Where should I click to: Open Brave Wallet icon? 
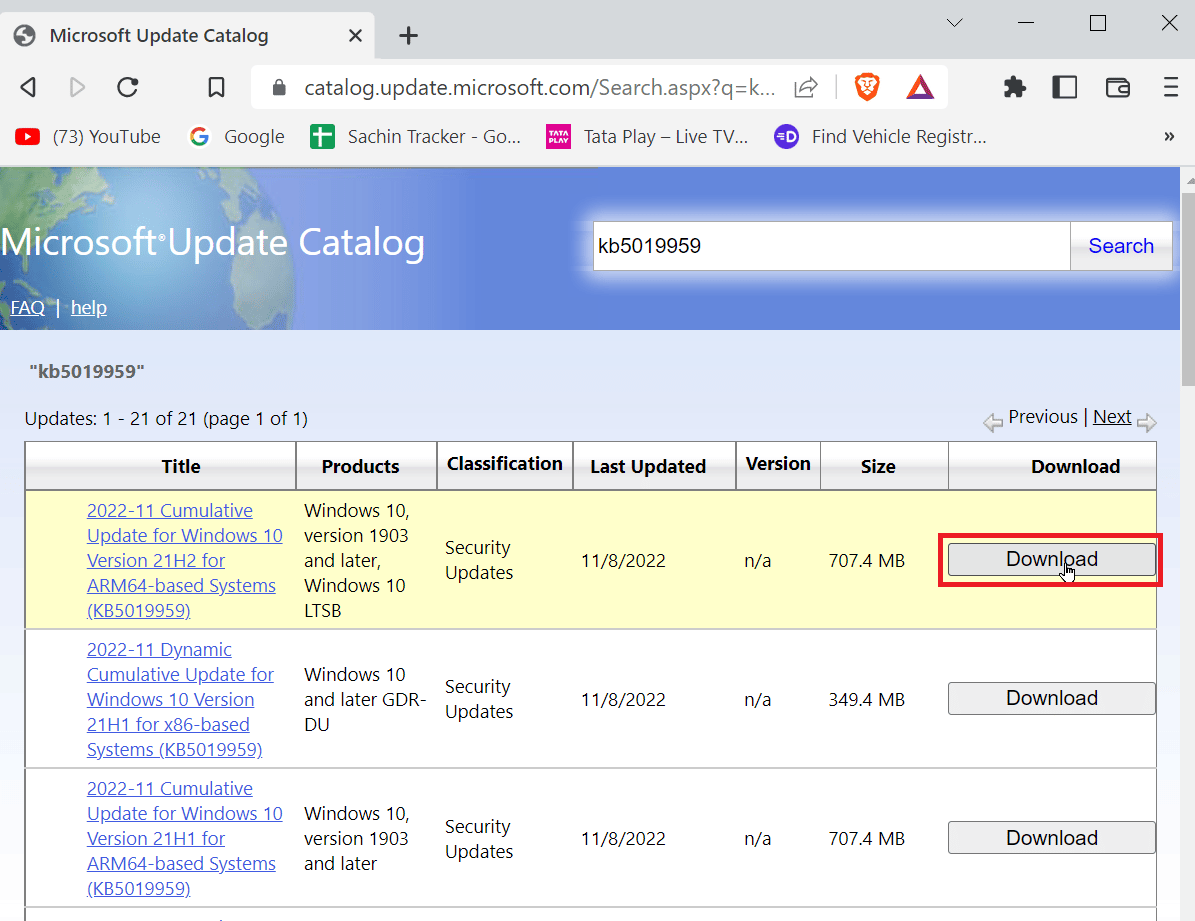[1117, 88]
